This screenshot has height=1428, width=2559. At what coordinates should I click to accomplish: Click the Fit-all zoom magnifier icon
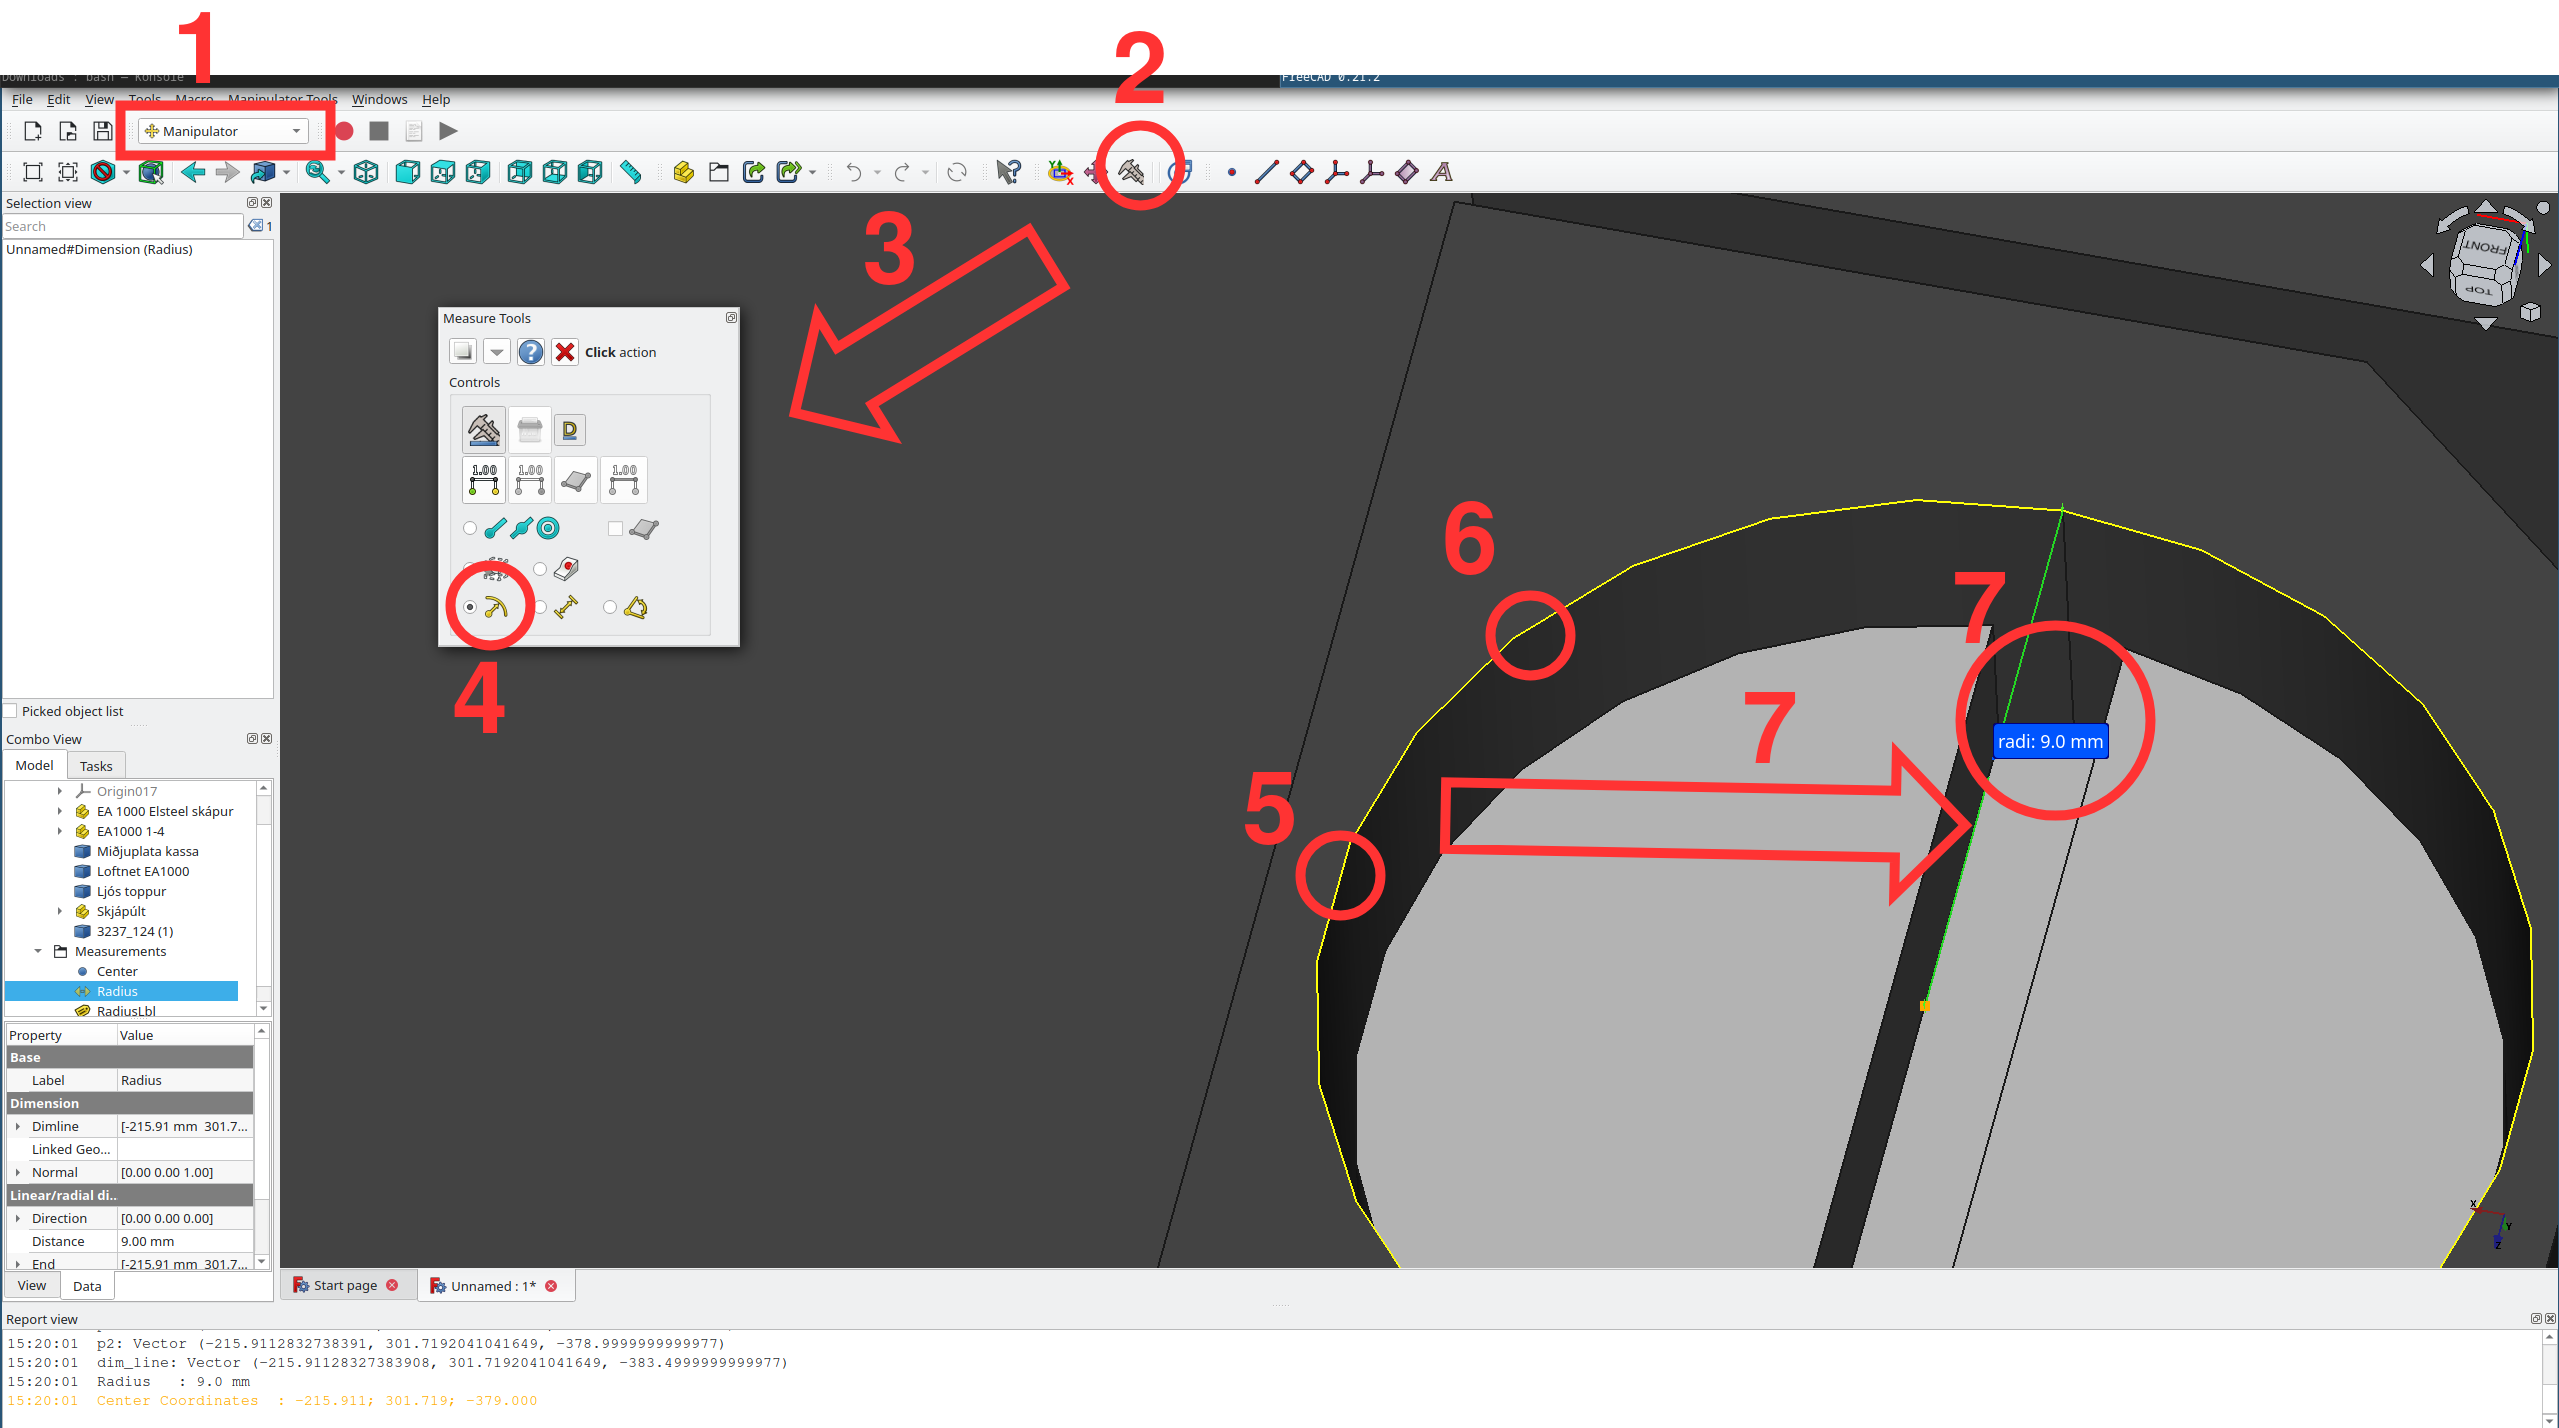point(316,172)
